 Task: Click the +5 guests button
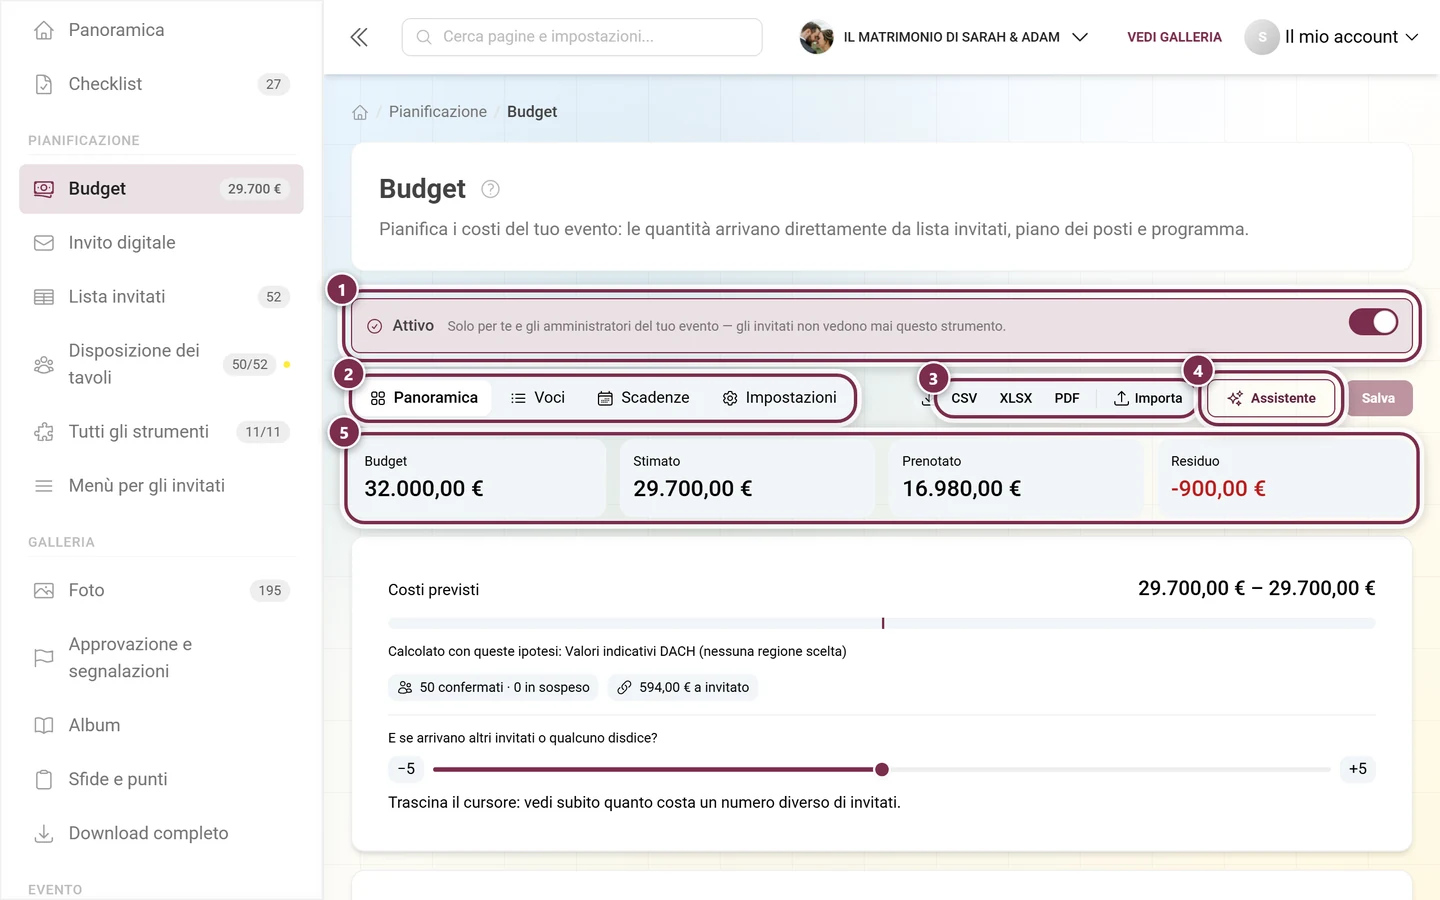pos(1358,769)
